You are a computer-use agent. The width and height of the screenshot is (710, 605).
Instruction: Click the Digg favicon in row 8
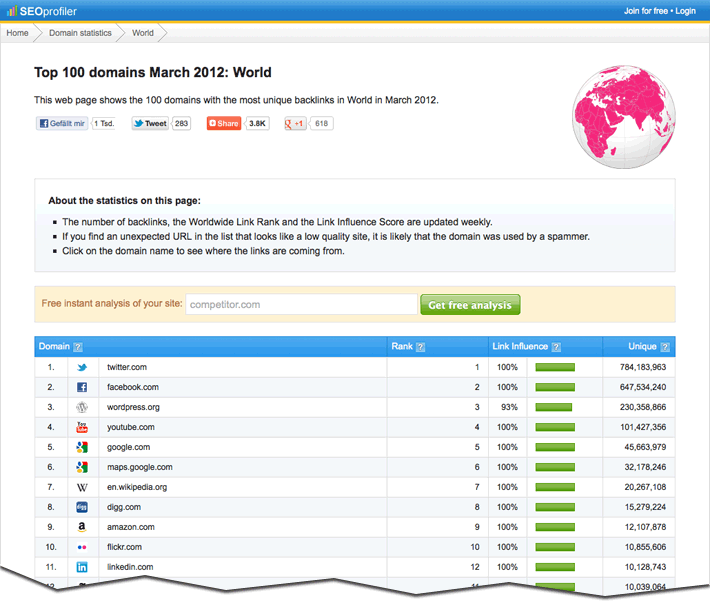82,507
